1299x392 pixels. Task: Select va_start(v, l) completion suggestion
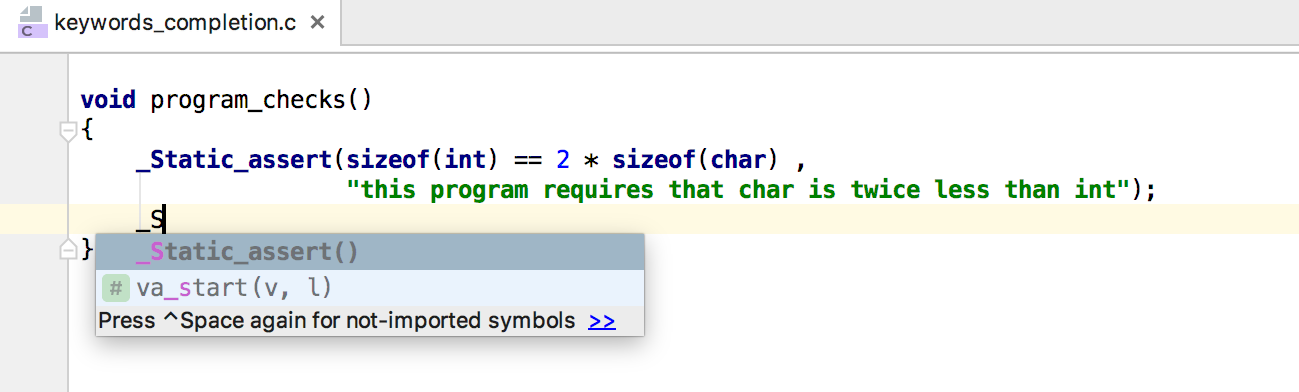point(370,288)
